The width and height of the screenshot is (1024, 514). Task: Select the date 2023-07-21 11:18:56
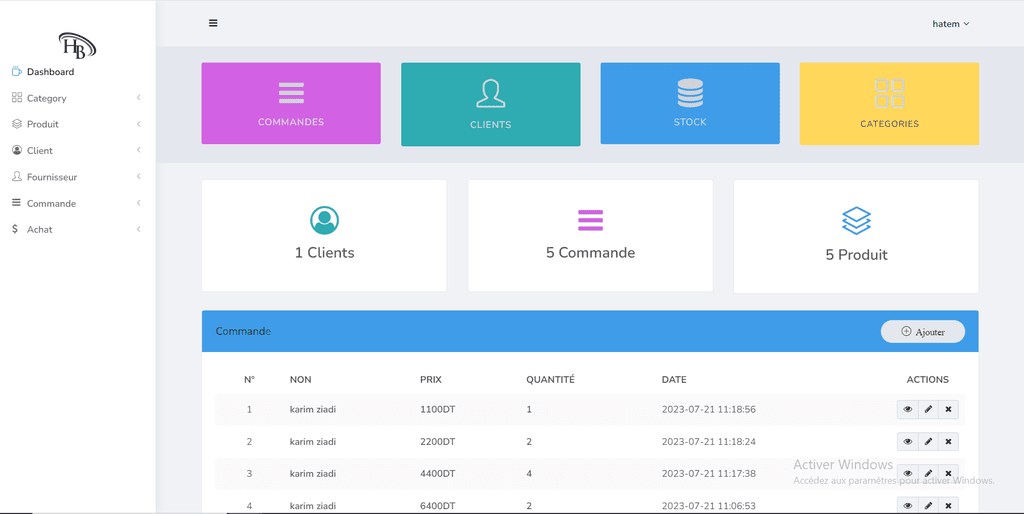[709, 410]
